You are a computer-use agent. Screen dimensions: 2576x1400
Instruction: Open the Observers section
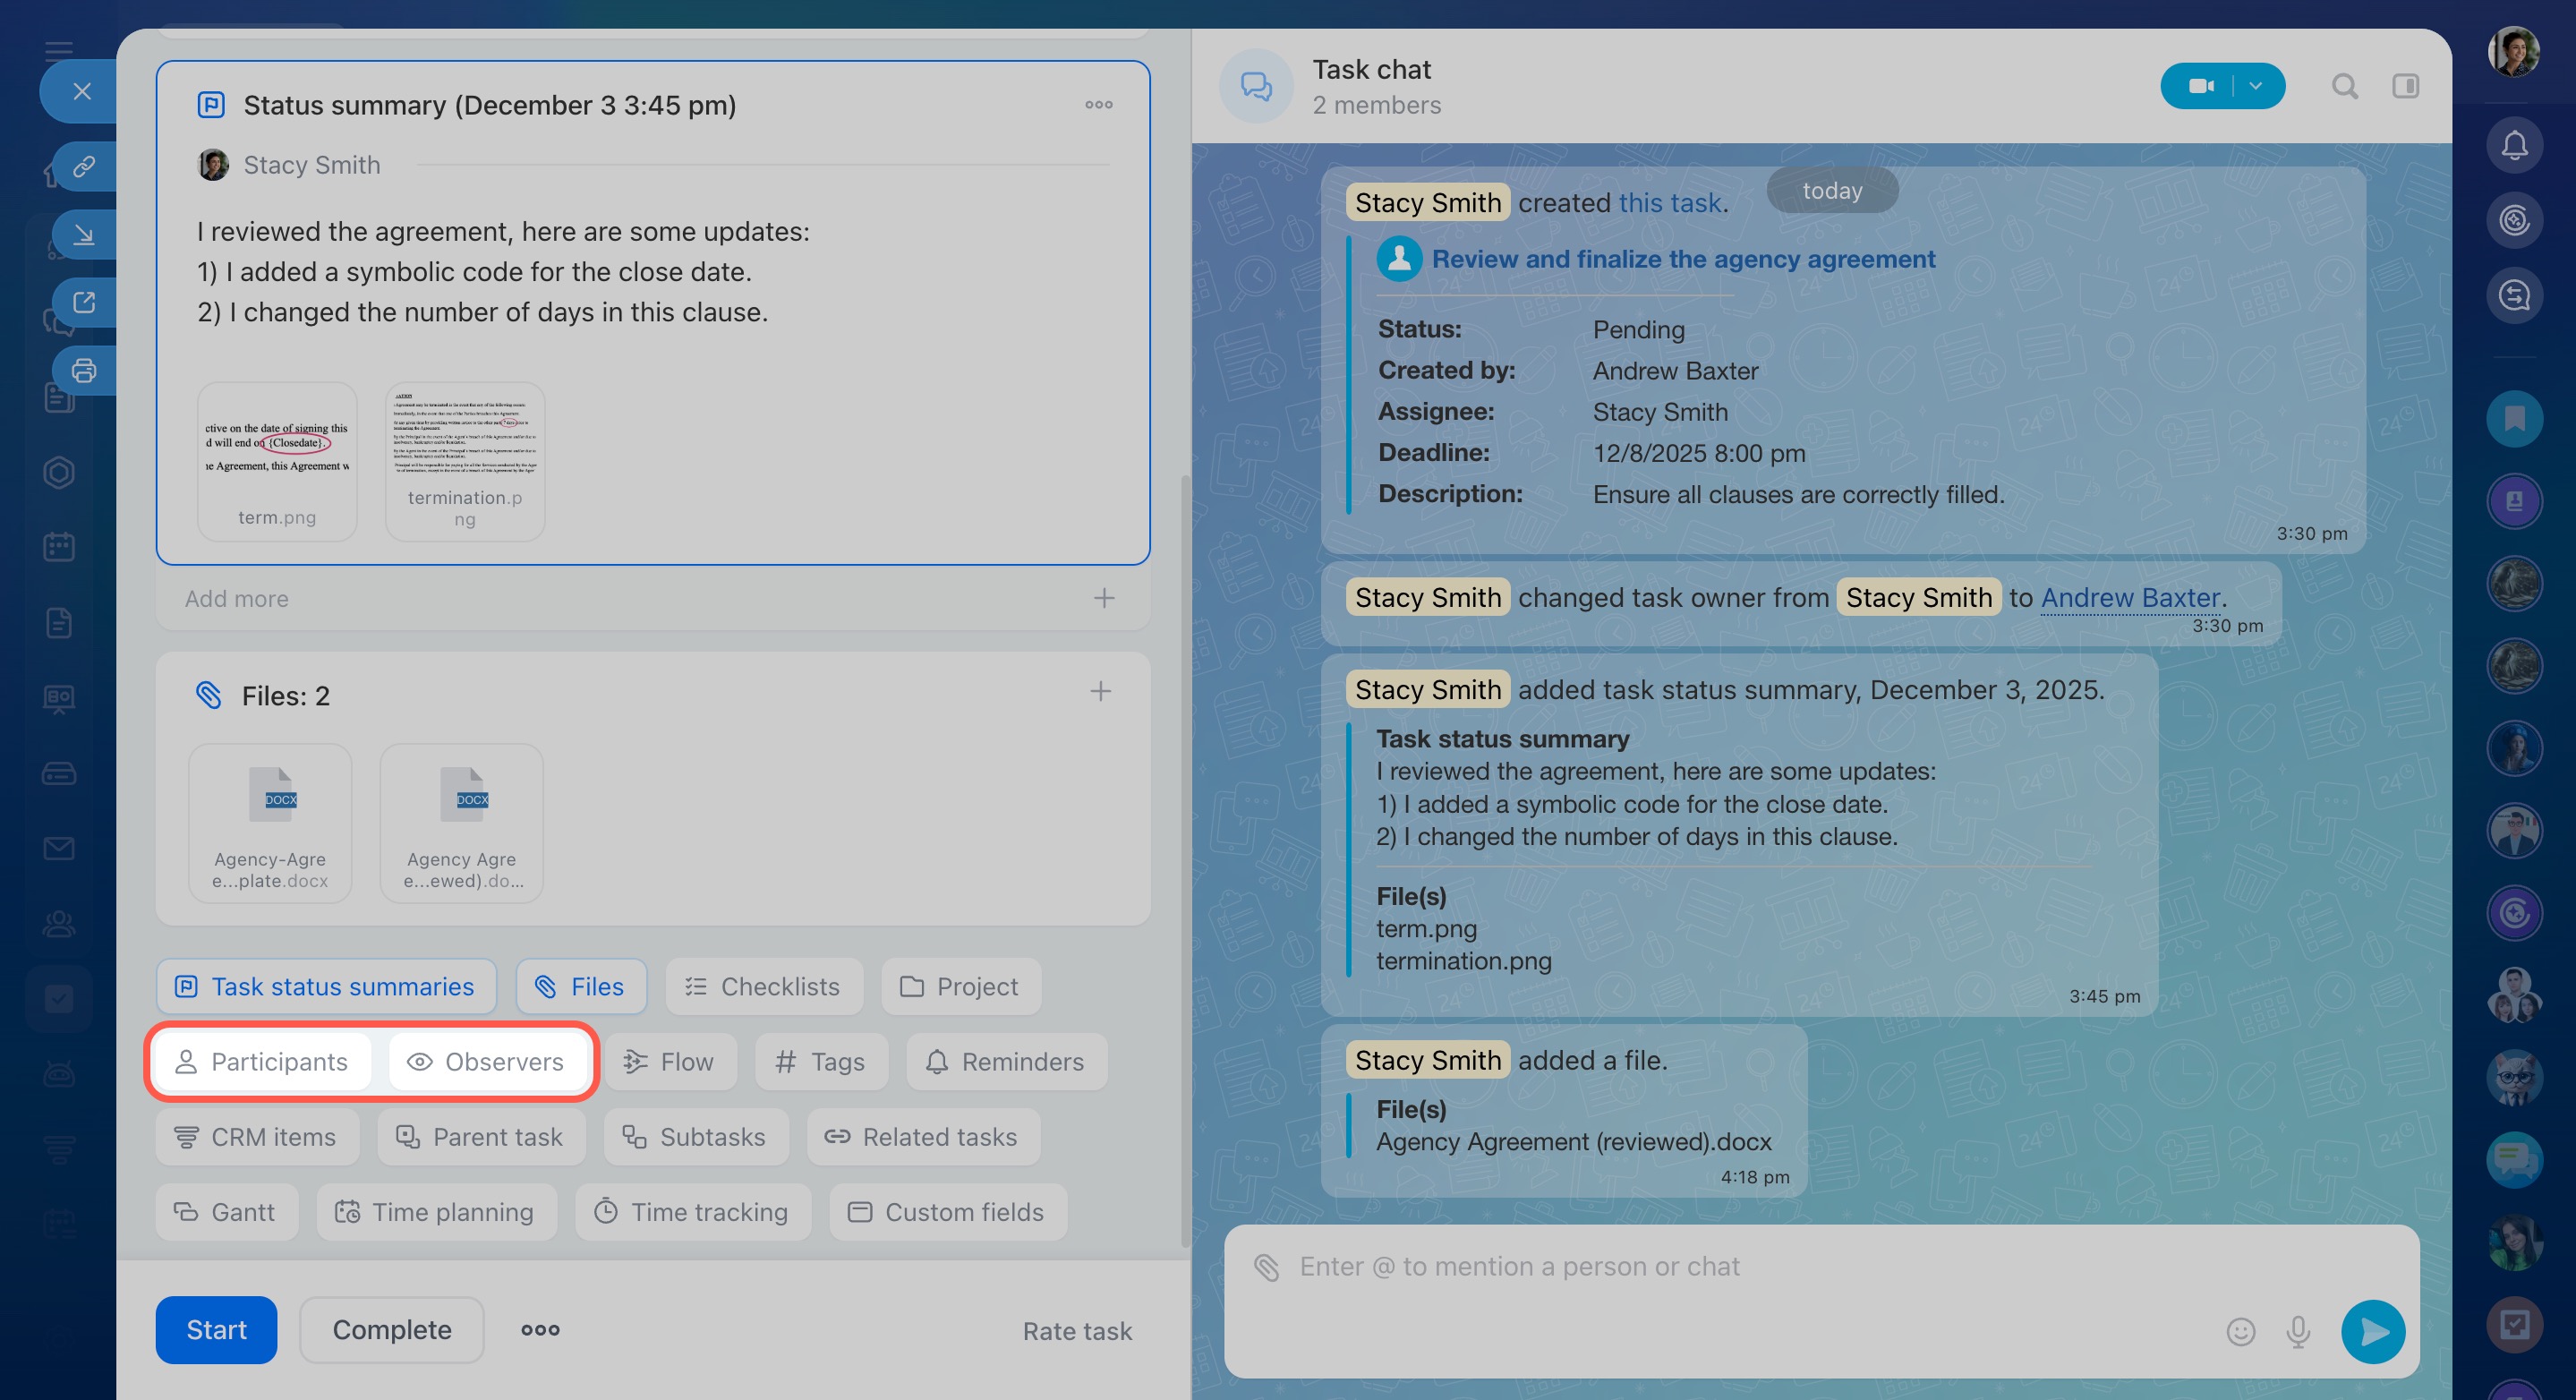[487, 1062]
